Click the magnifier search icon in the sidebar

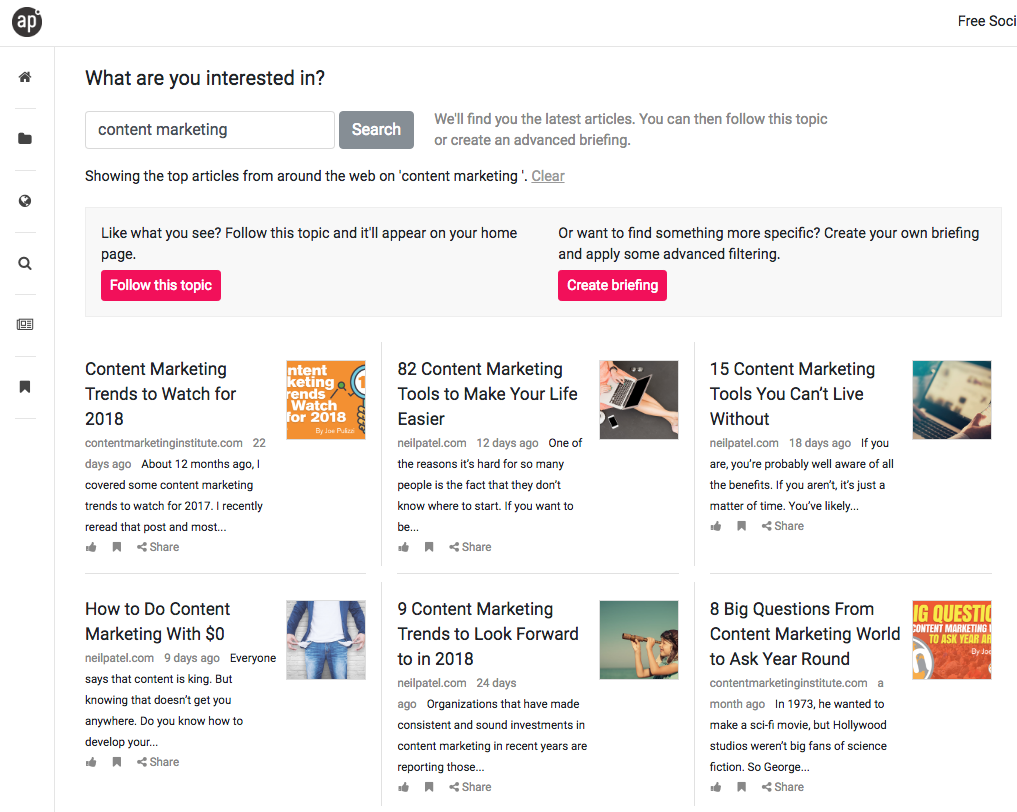pyautogui.click(x=25, y=264)
